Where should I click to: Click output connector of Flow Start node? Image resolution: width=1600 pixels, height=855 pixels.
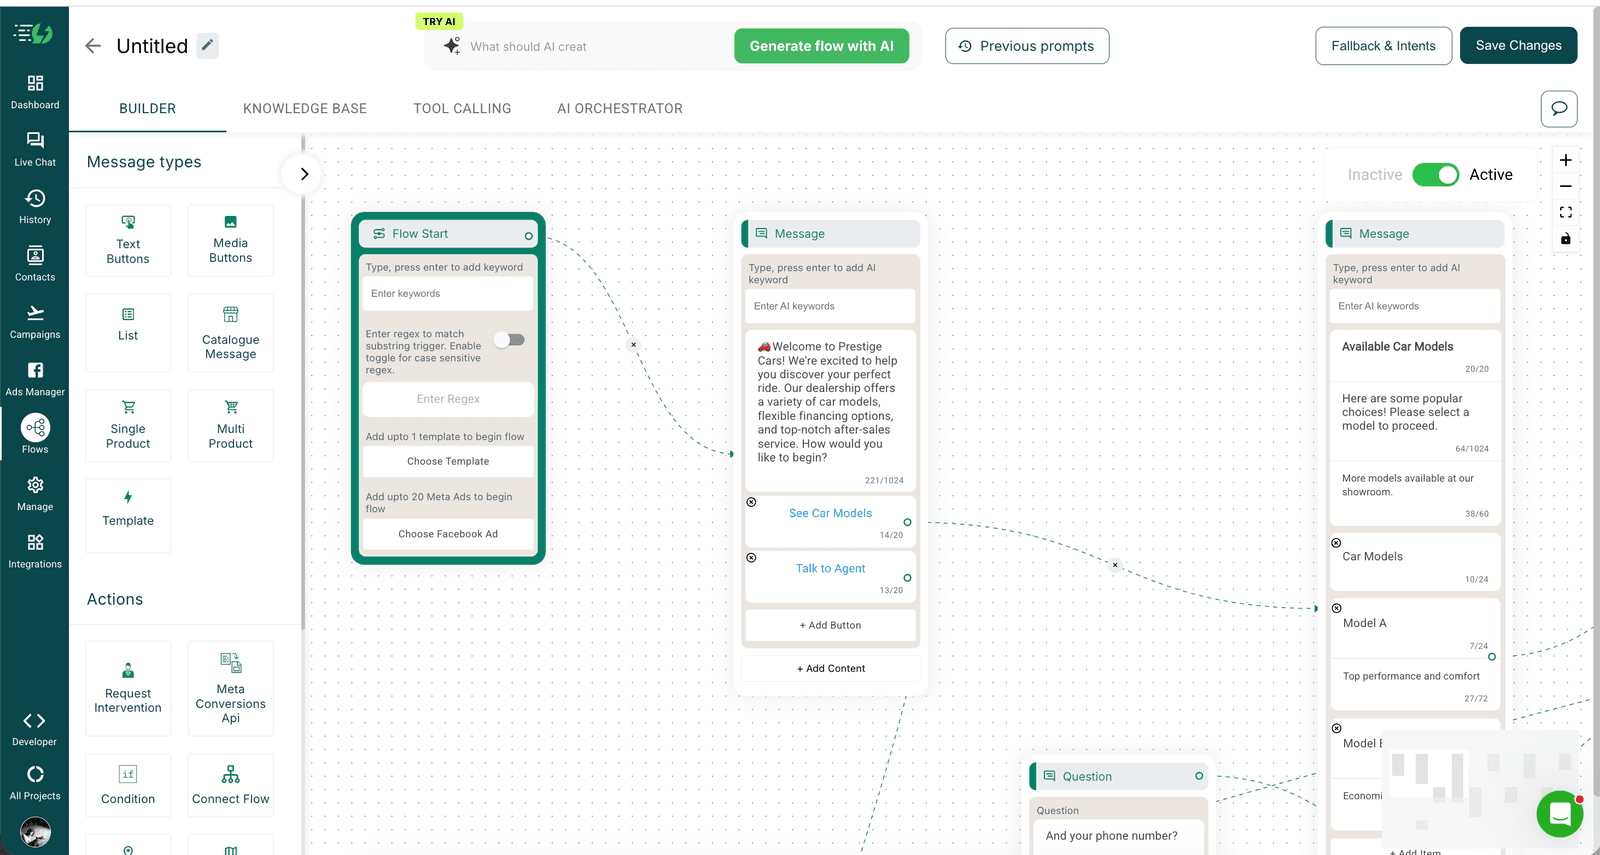[x=529, y=236]
